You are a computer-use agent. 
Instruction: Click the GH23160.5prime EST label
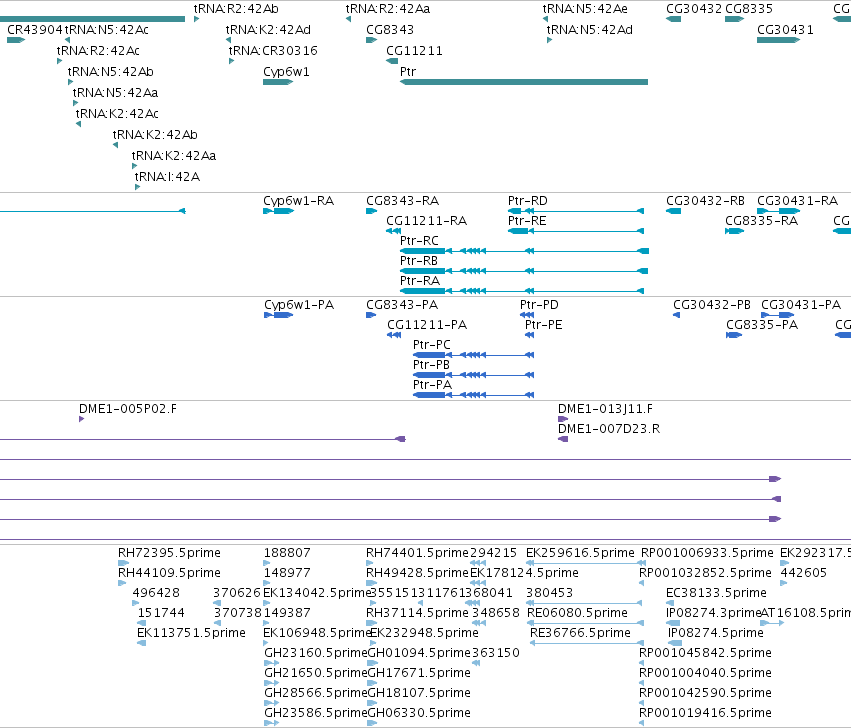316,653
